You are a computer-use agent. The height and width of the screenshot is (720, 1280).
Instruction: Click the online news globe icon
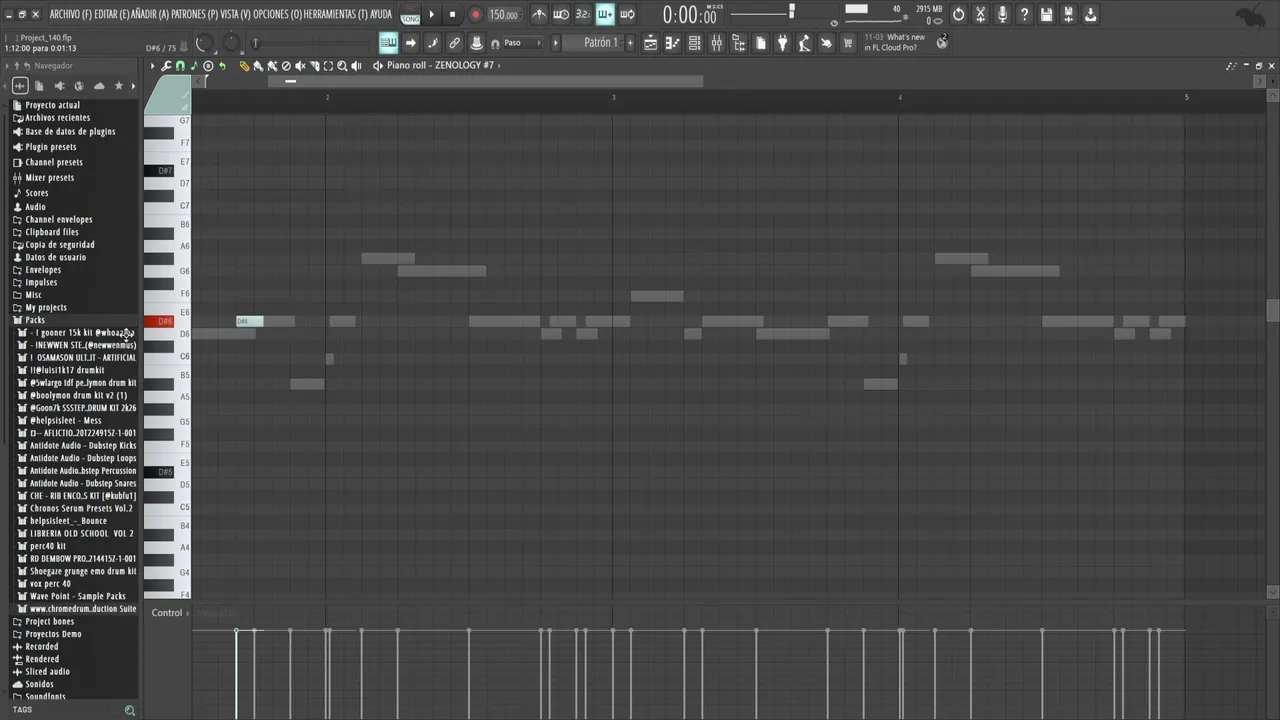(x=942, y=42)
